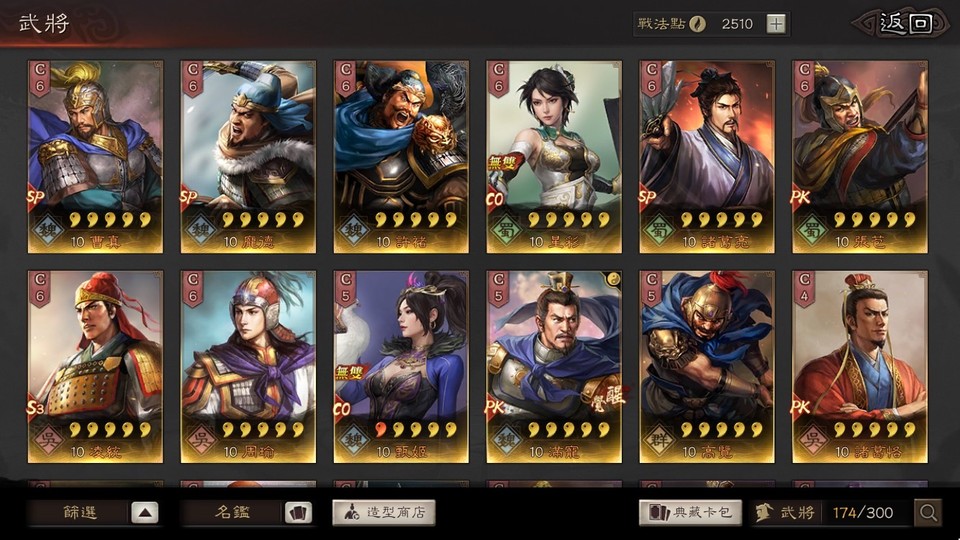
Task: Open the 典藏卡包 card pack
Action: point(691,512)
